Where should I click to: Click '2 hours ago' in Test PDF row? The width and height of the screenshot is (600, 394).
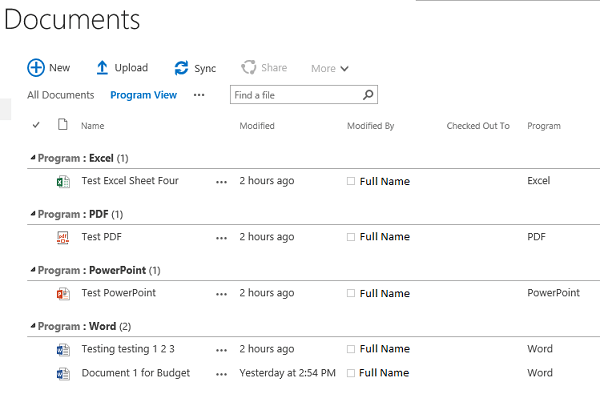coord(267,237)
